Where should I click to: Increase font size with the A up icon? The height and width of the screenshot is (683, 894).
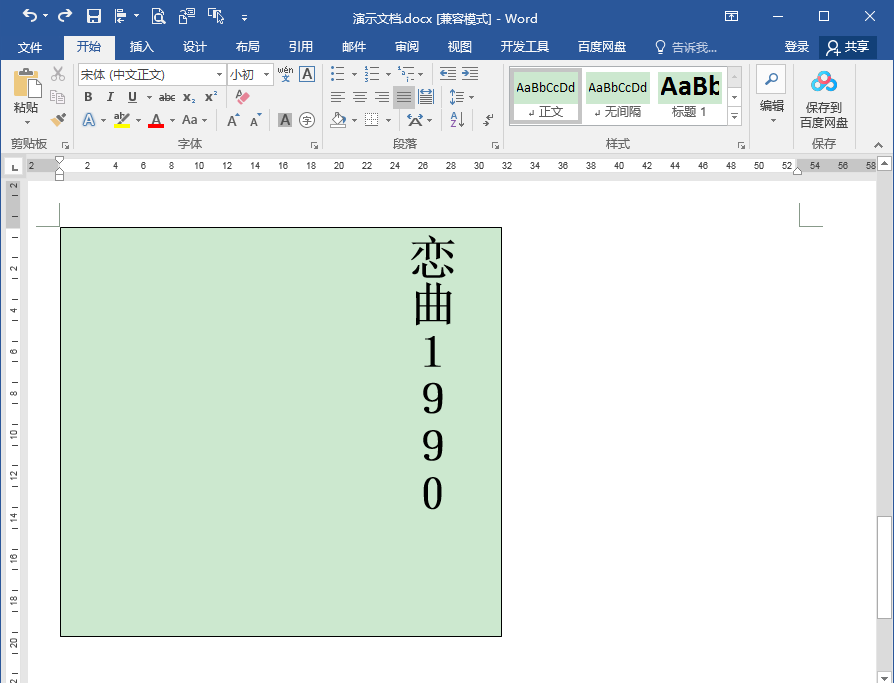233,120
